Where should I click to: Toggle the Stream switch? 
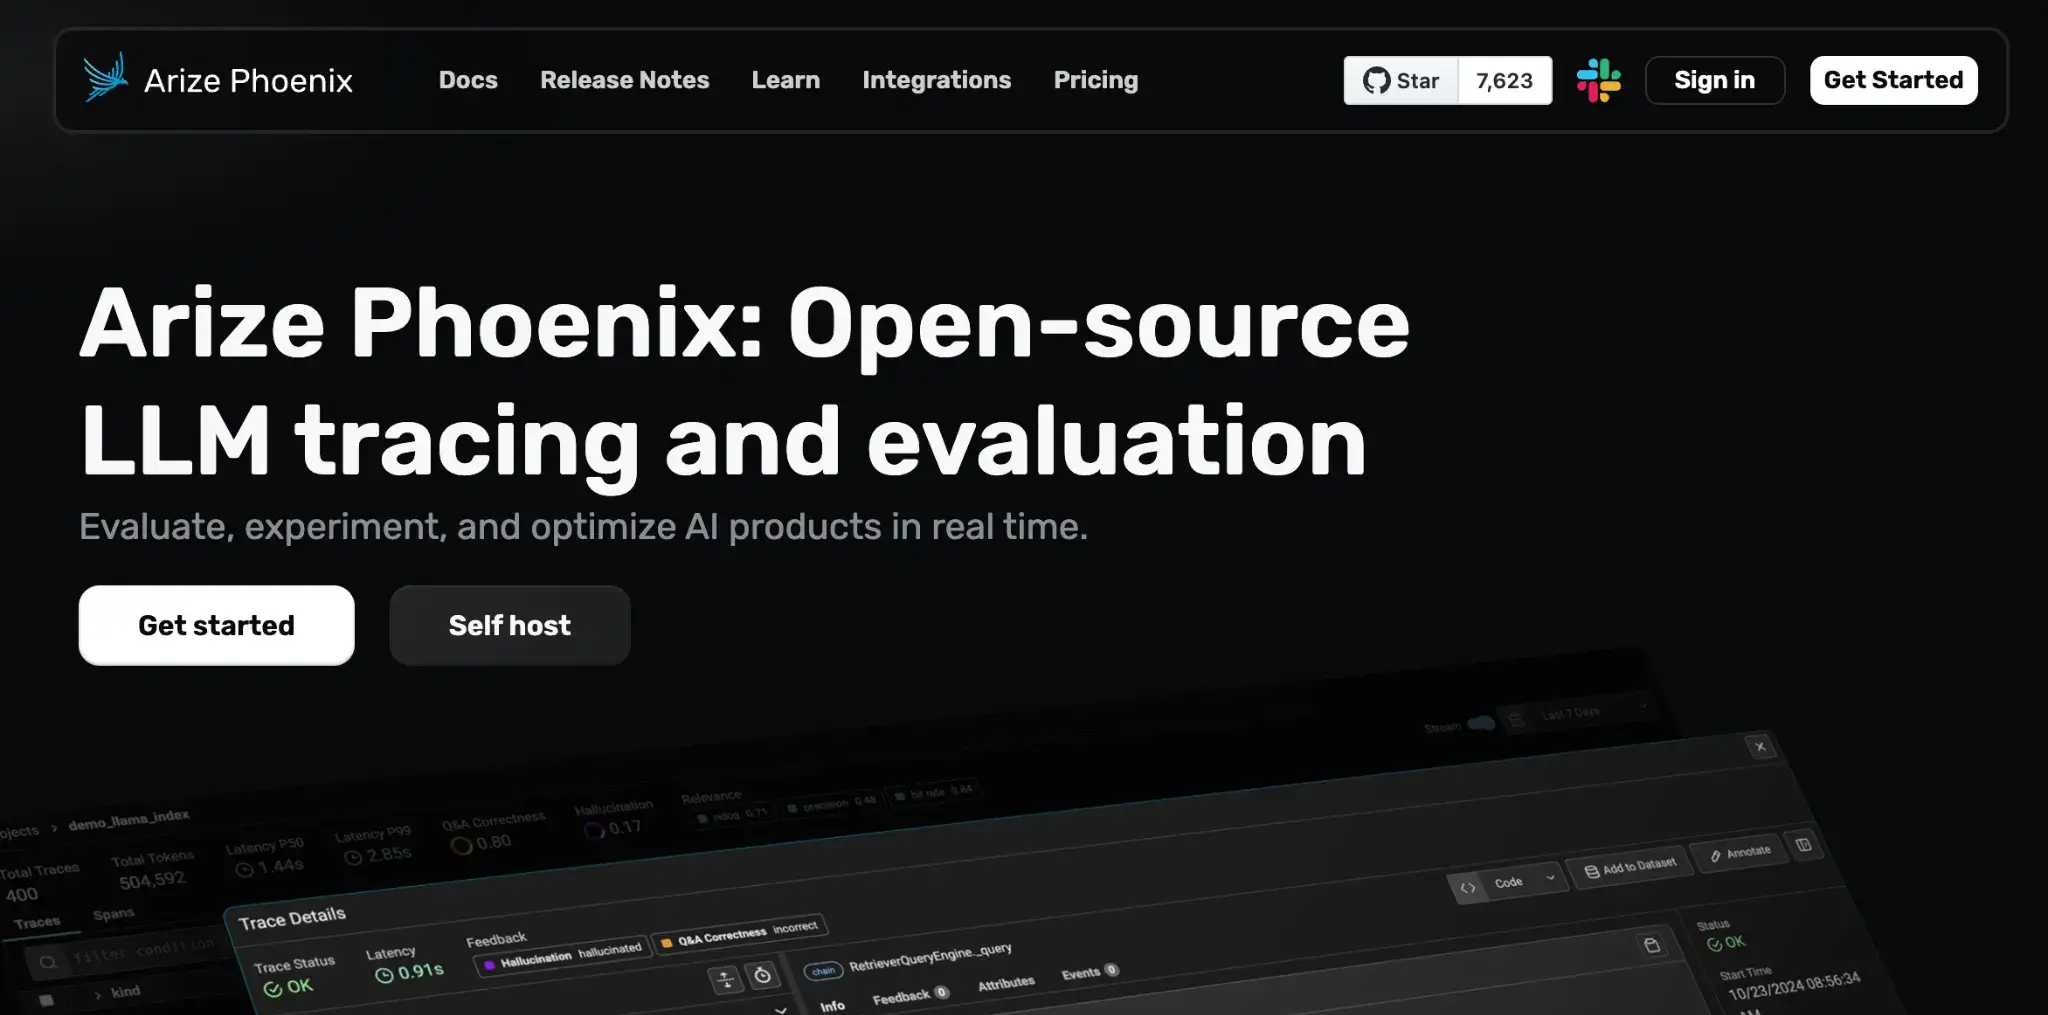pos(1481,723)
